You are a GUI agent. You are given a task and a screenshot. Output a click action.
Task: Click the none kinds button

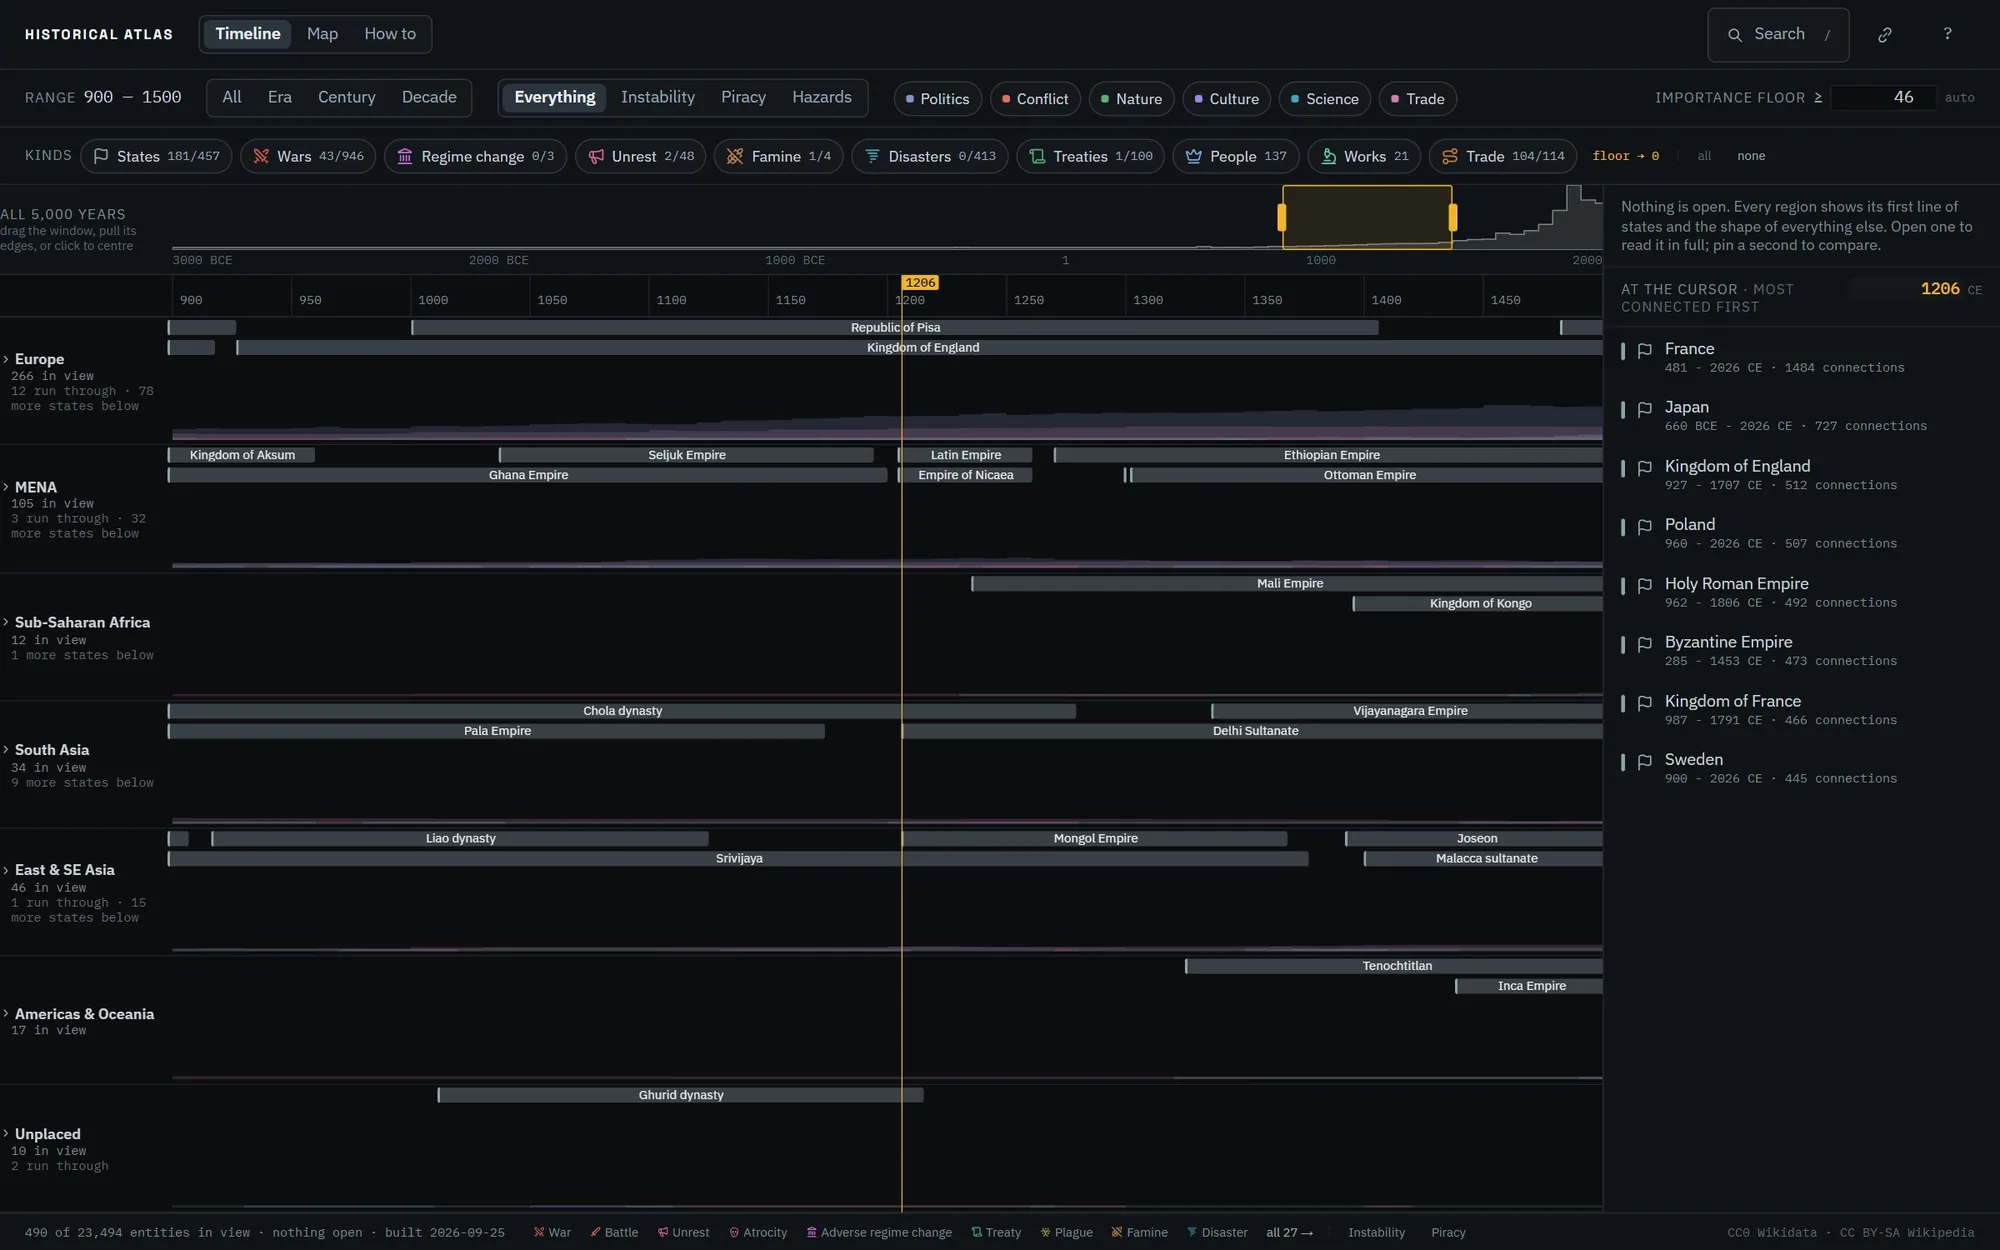(1750, 156)
